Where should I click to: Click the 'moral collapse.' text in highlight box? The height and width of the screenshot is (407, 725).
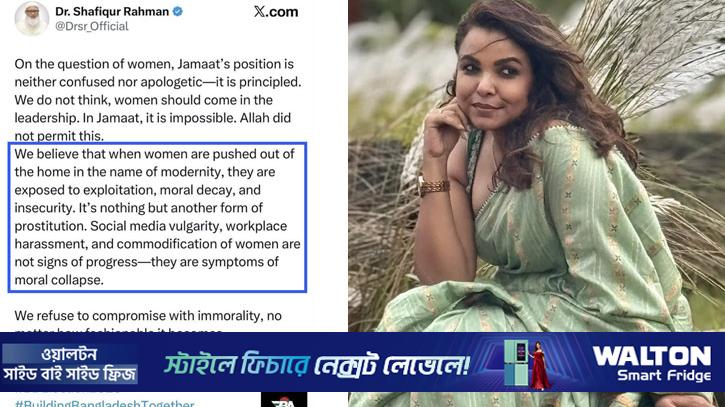pyautogui.click(x=59, y=280)
